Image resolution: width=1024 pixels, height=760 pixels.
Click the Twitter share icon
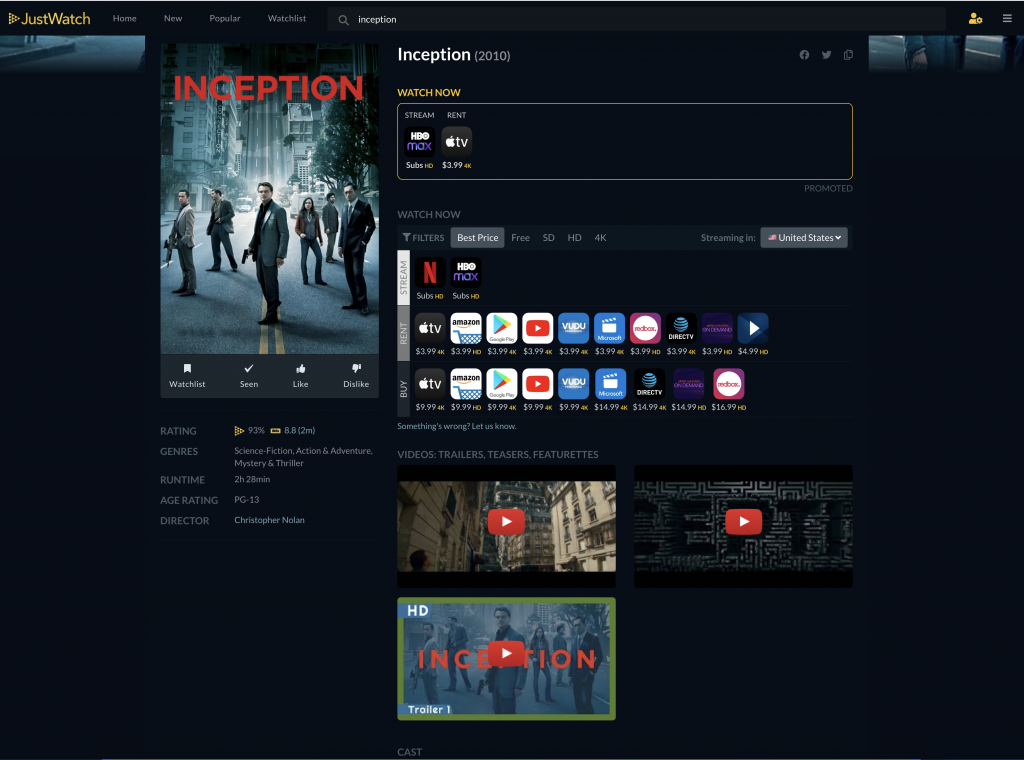tap(826, 55)
